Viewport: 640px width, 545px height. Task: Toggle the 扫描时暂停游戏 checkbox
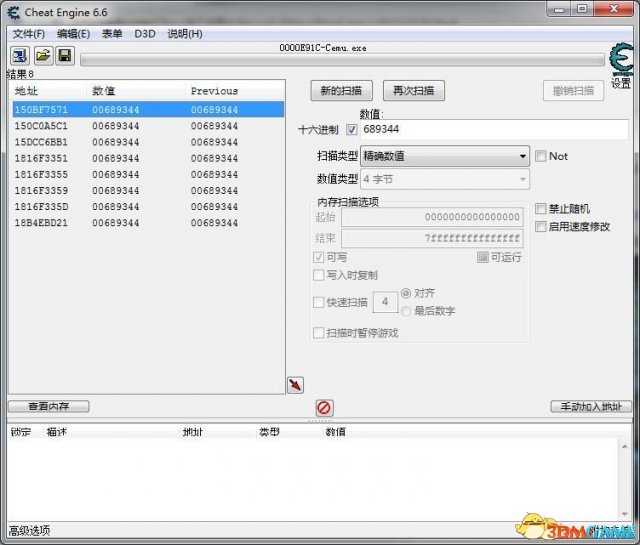pyautogui.click(x=318, y=333)
